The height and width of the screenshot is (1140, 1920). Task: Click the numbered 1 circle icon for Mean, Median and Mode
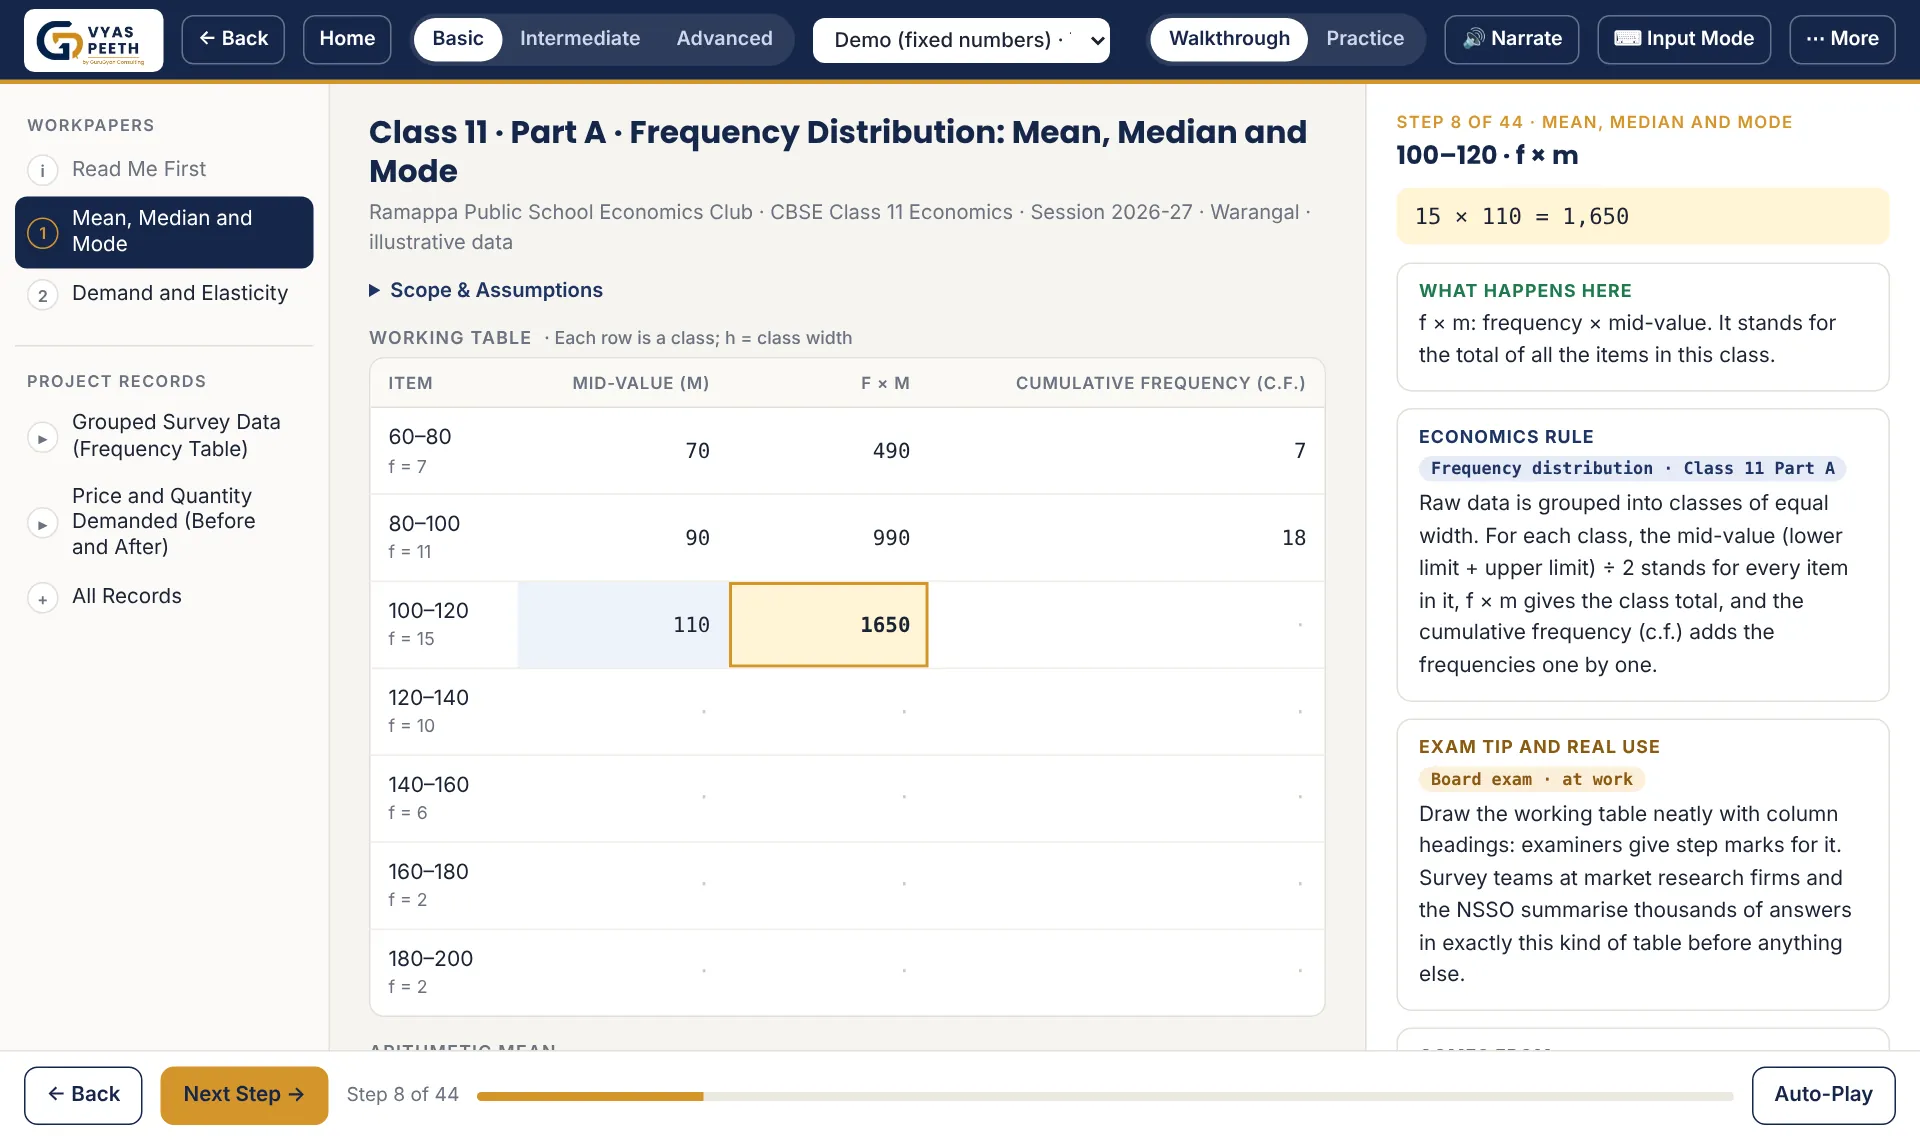coord(42,232)
